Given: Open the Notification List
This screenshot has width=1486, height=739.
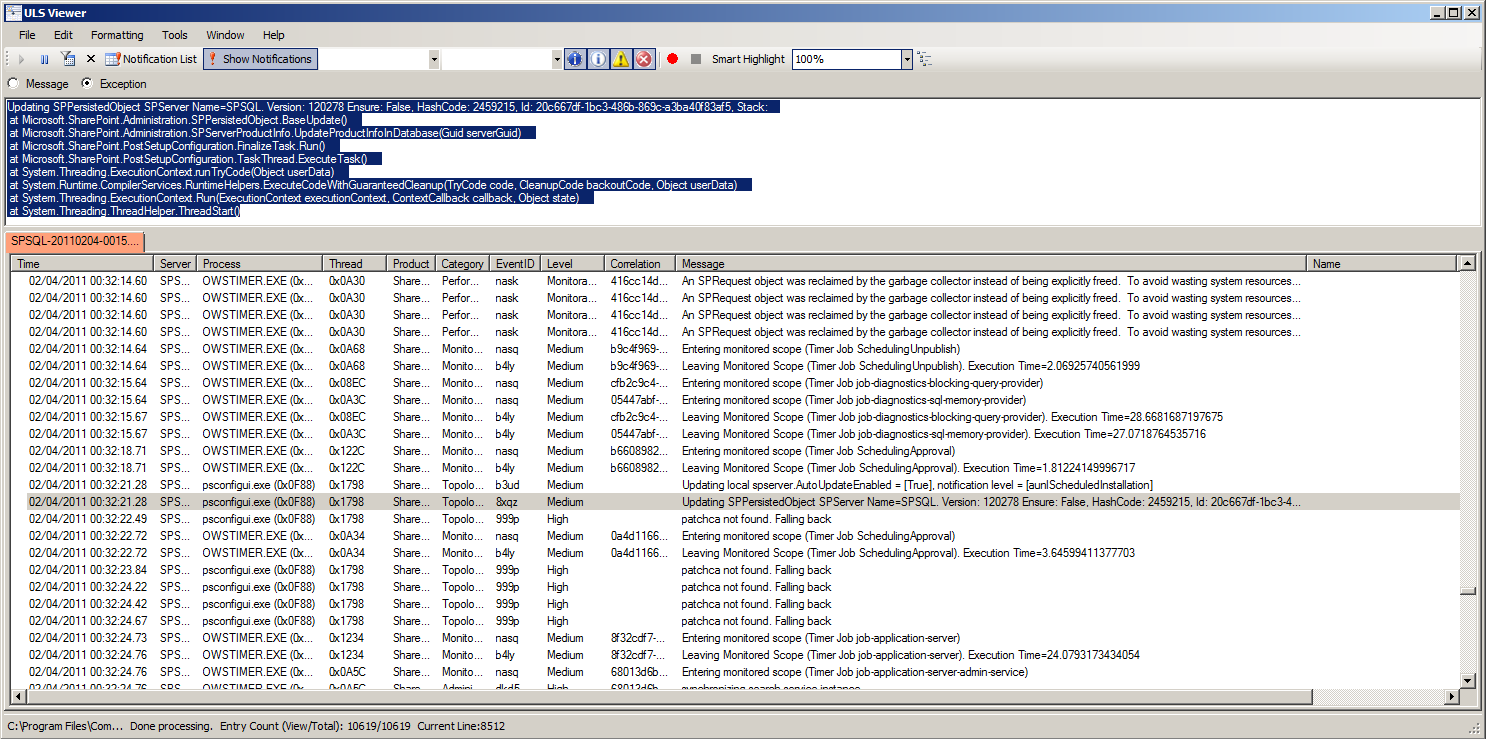Looking at the screenshot, I should (x=151, y=59).
